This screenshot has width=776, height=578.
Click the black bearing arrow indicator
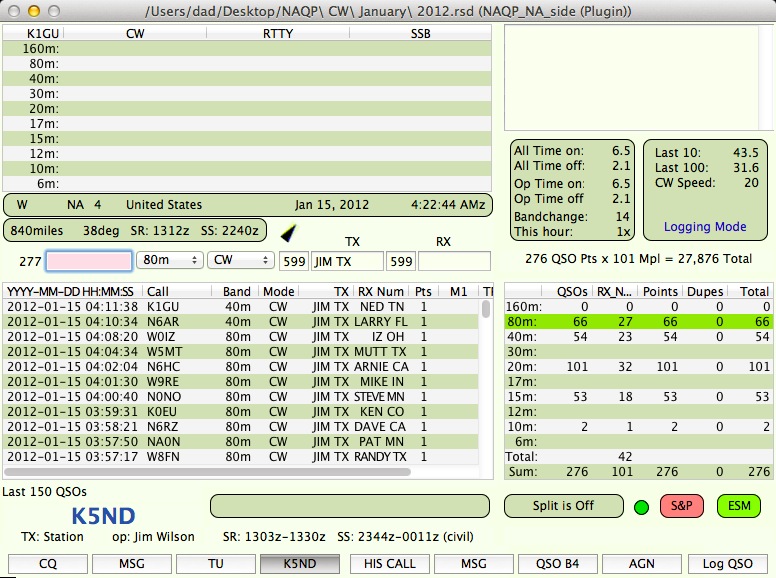click(x=289, y=233)
